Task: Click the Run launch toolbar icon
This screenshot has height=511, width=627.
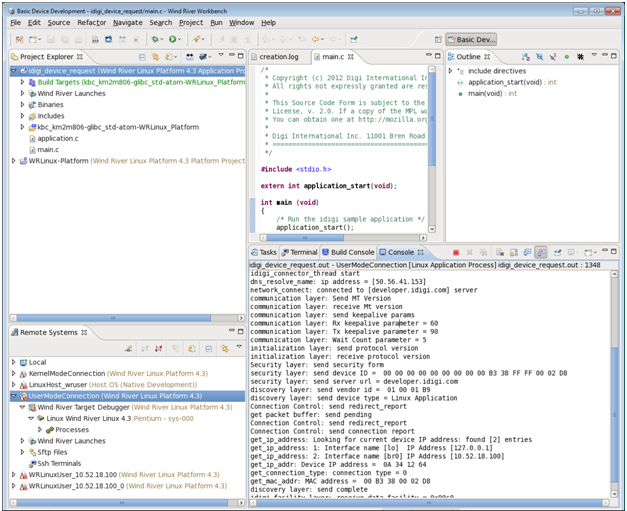Action: coord(173,39)
